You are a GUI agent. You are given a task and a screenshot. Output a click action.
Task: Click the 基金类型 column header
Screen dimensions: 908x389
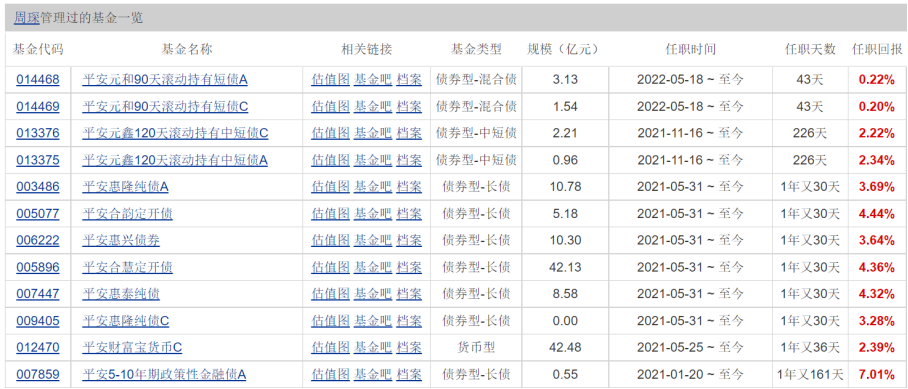point(476,50)
